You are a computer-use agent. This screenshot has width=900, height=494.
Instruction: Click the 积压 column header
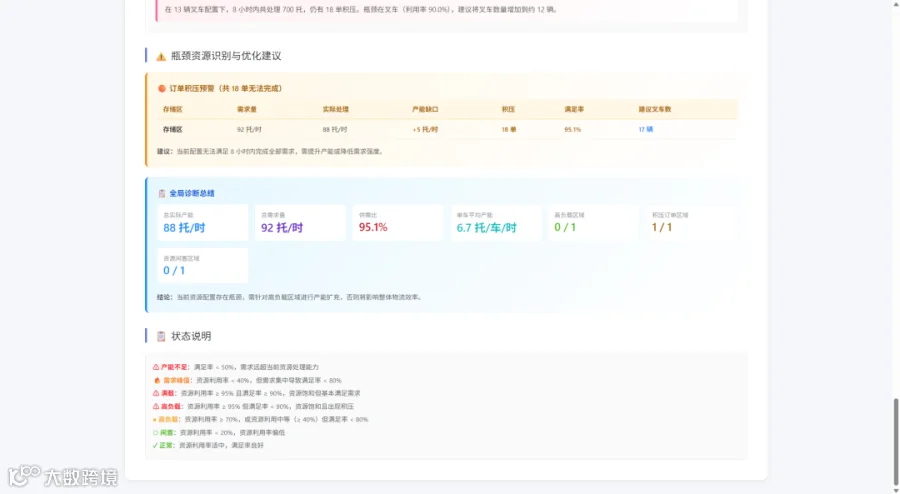click(x=509, y=109)
